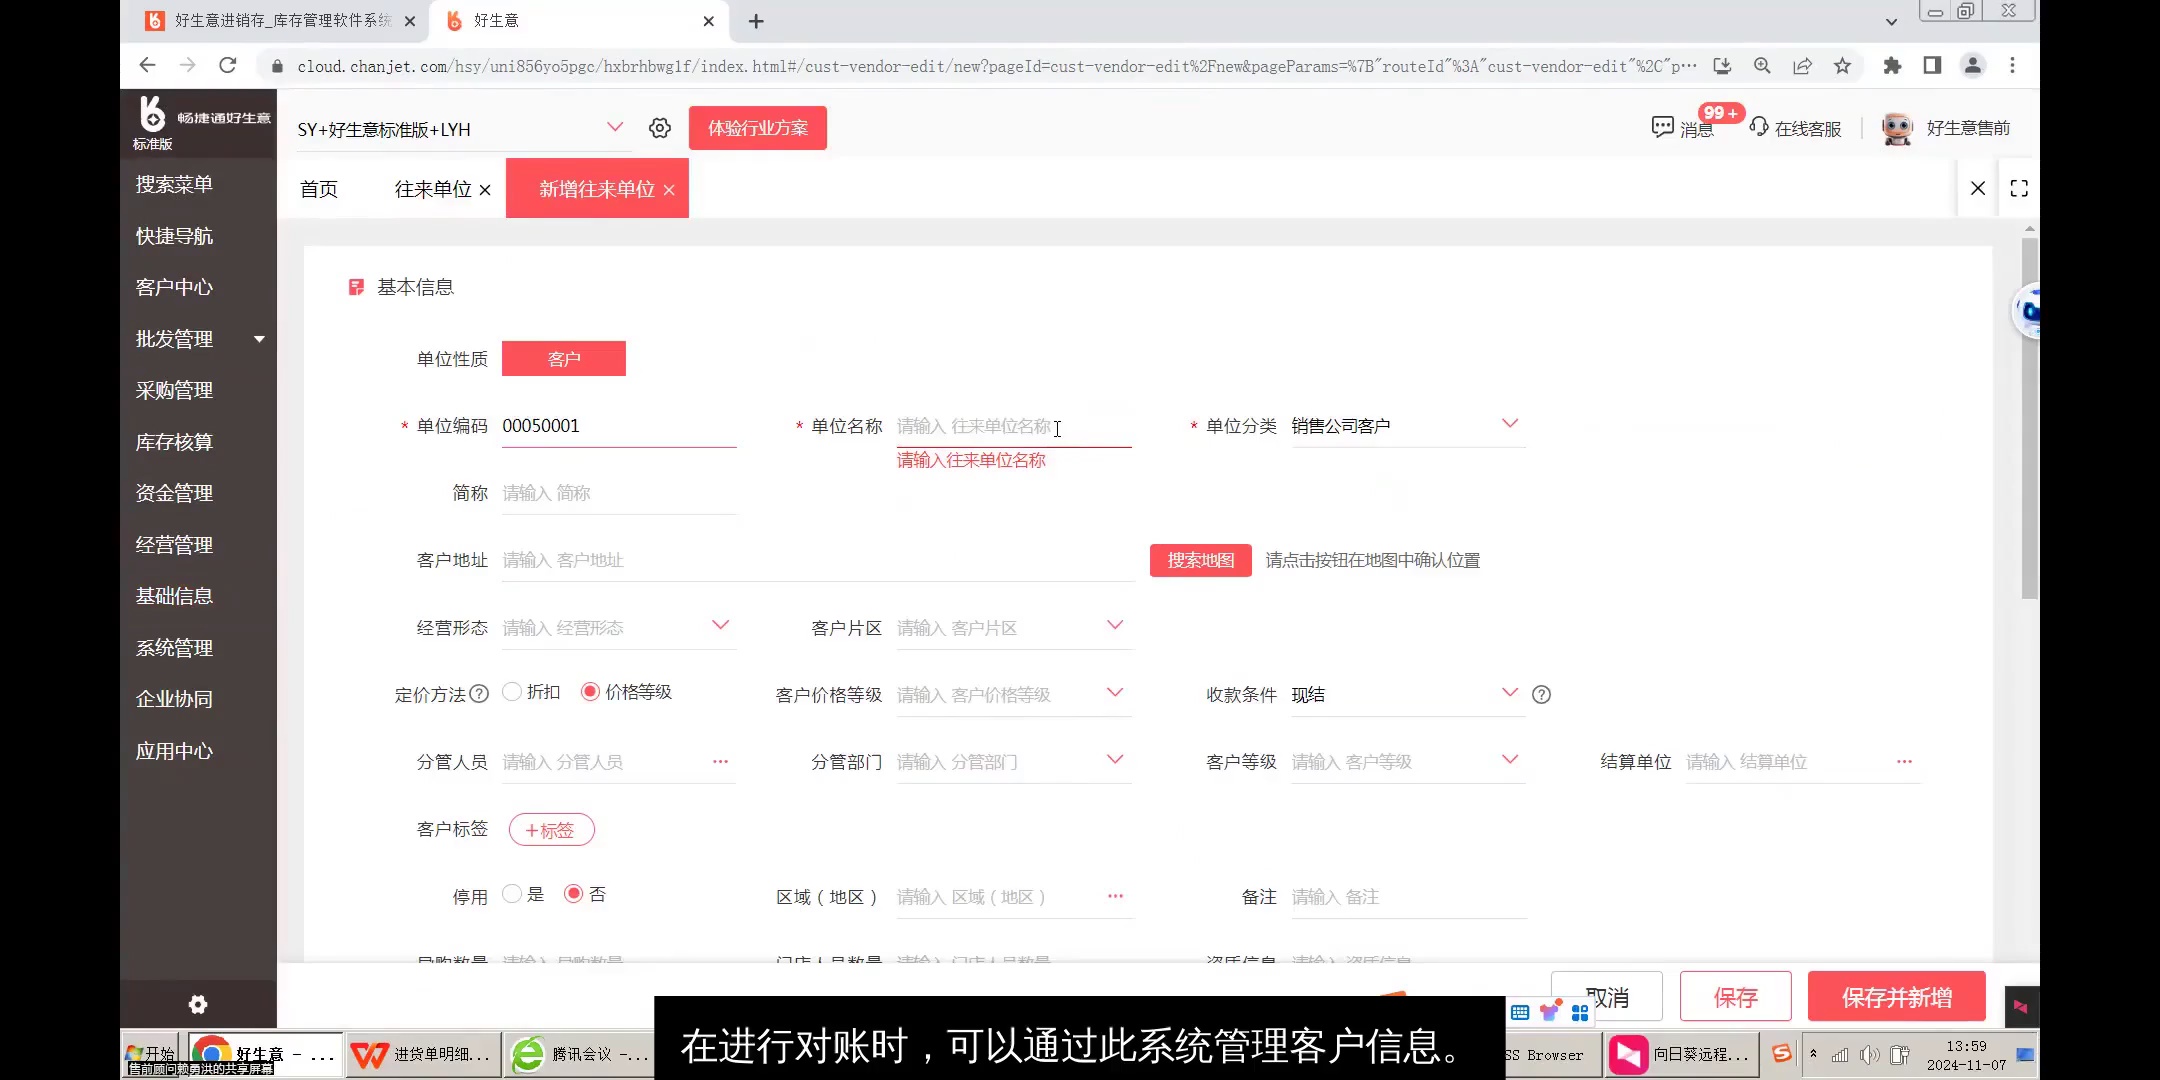Viewport: 2160px width, 1080px height.
Task: Switch to the 往来单位 tab
Action: click(430, 189)
